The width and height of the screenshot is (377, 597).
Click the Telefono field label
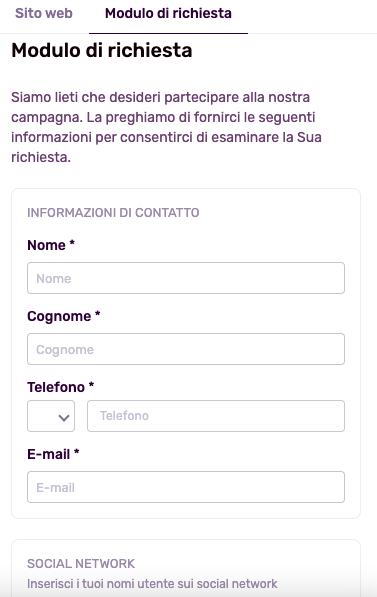pos(56,387)
